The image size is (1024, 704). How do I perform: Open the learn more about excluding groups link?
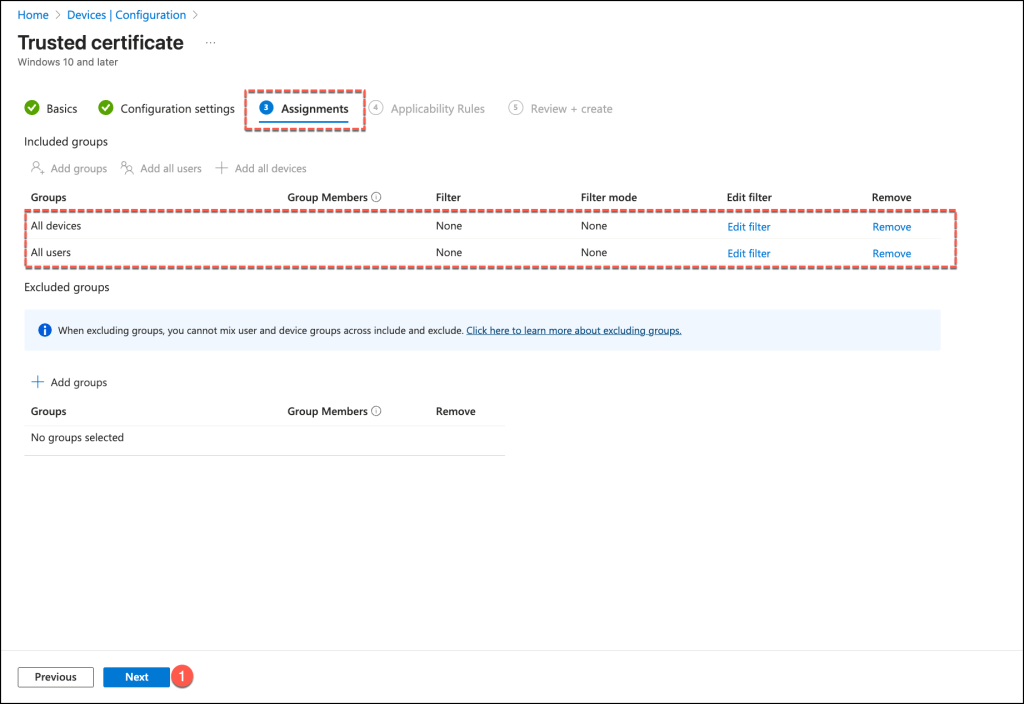573,330
